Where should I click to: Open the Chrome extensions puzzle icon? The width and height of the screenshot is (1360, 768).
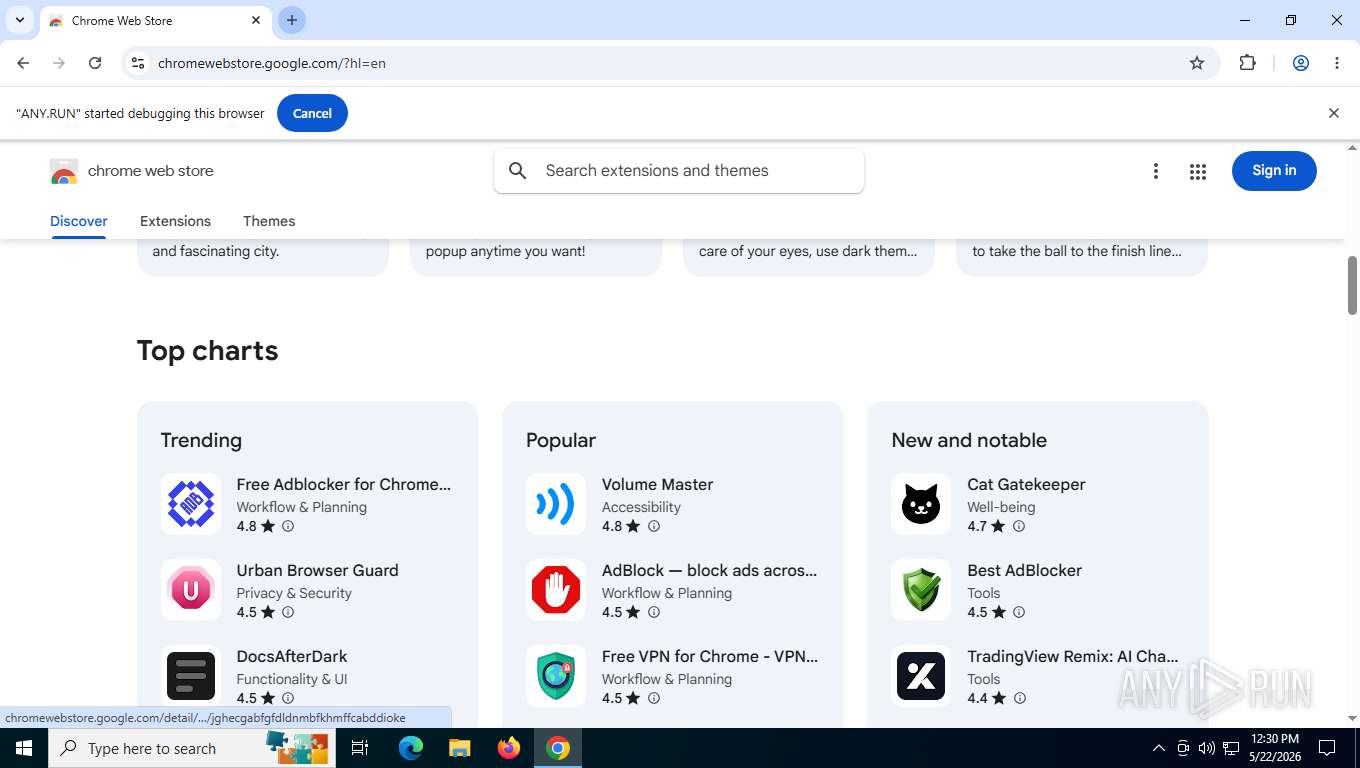1247,63
